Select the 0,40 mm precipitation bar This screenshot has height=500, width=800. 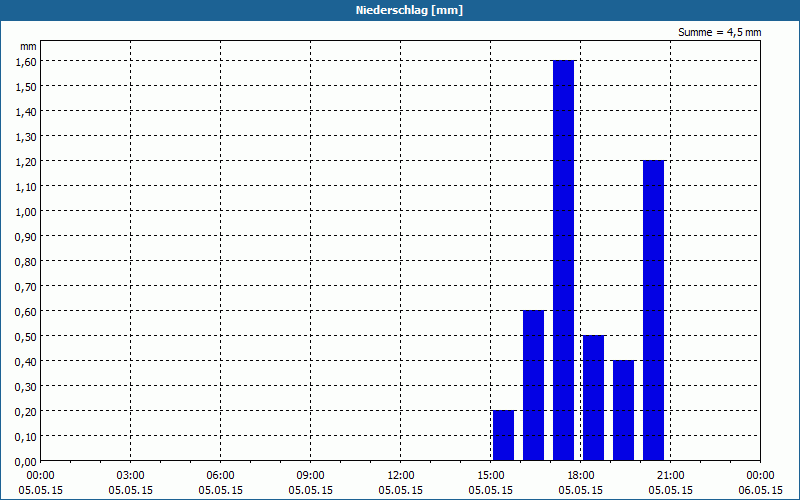point(623,410)
